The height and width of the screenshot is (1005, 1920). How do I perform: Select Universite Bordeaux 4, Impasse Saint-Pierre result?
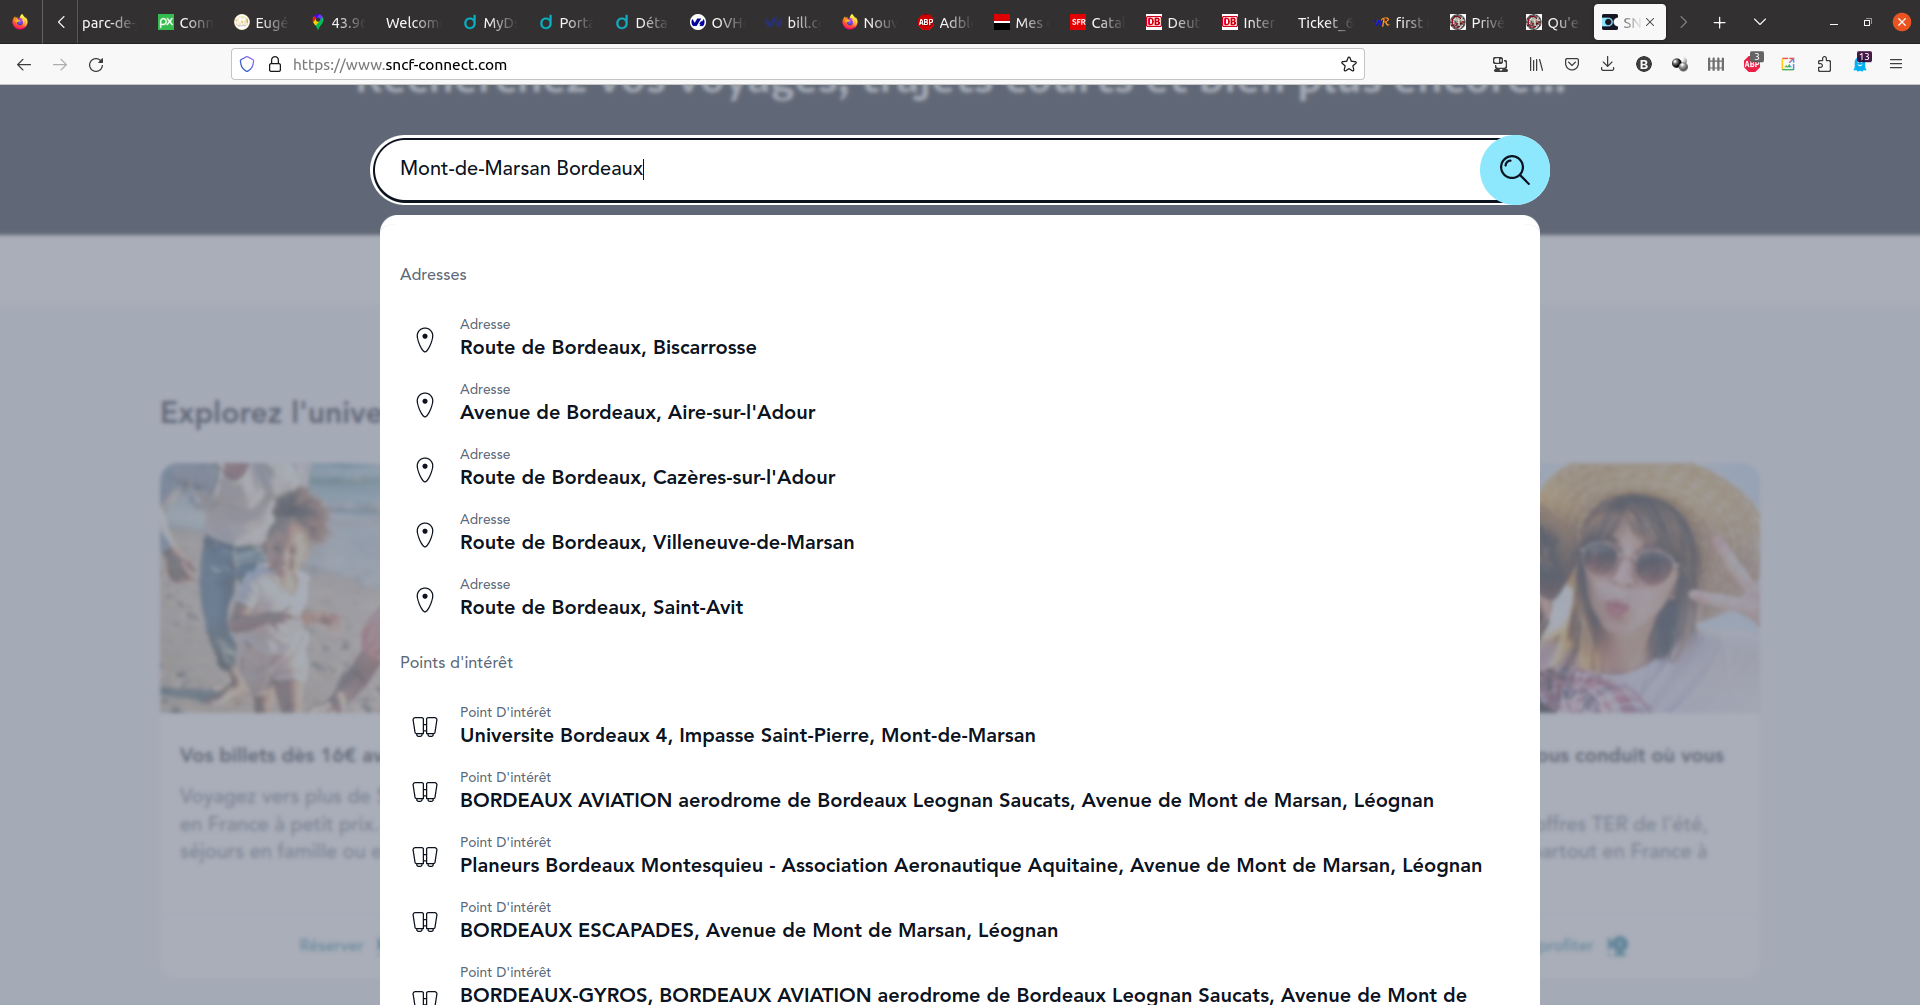coord(959,726)
